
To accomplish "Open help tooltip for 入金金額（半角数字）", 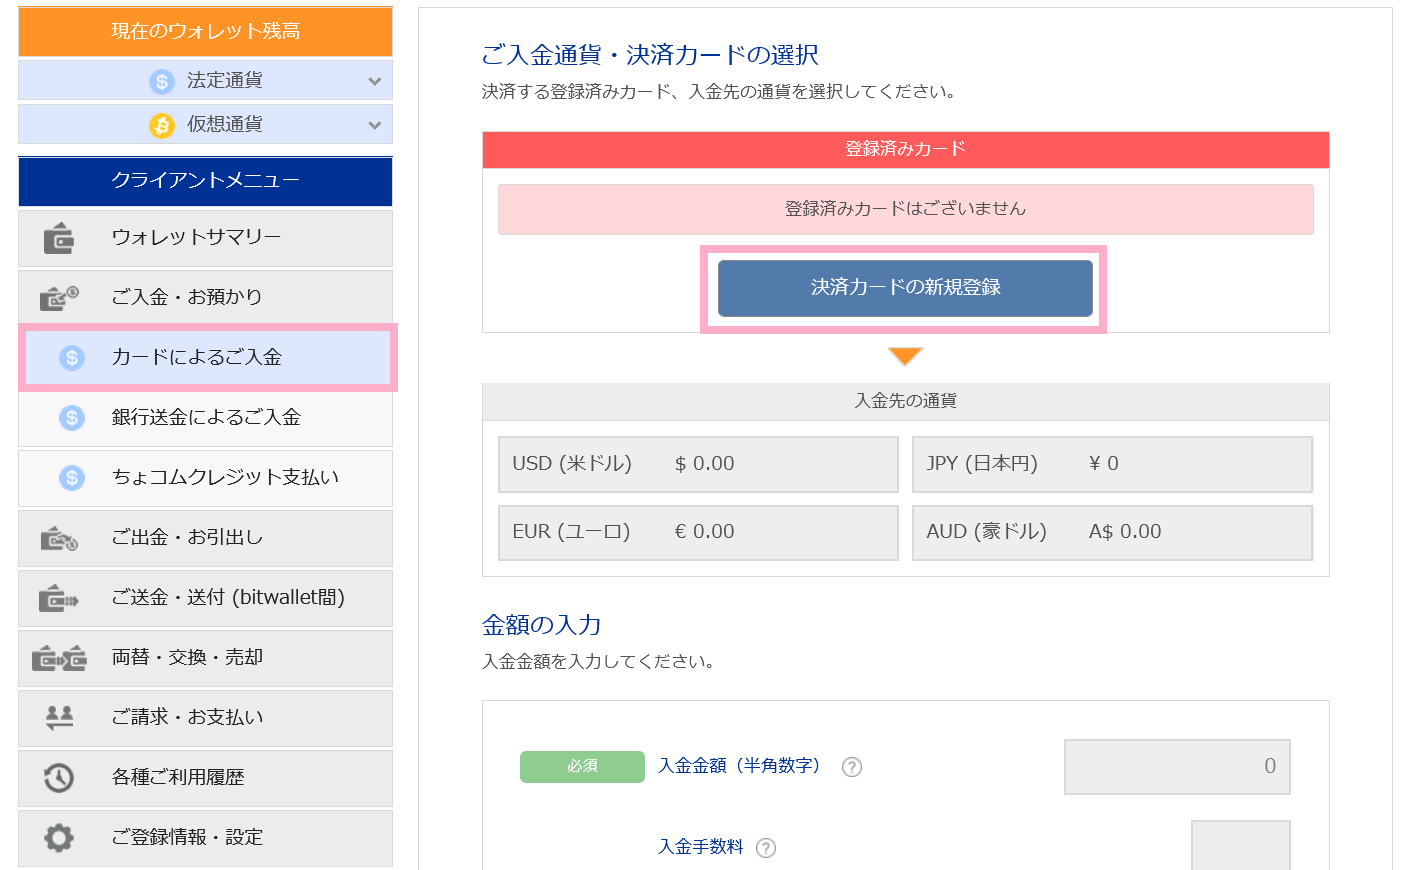I will coord(852,767).
